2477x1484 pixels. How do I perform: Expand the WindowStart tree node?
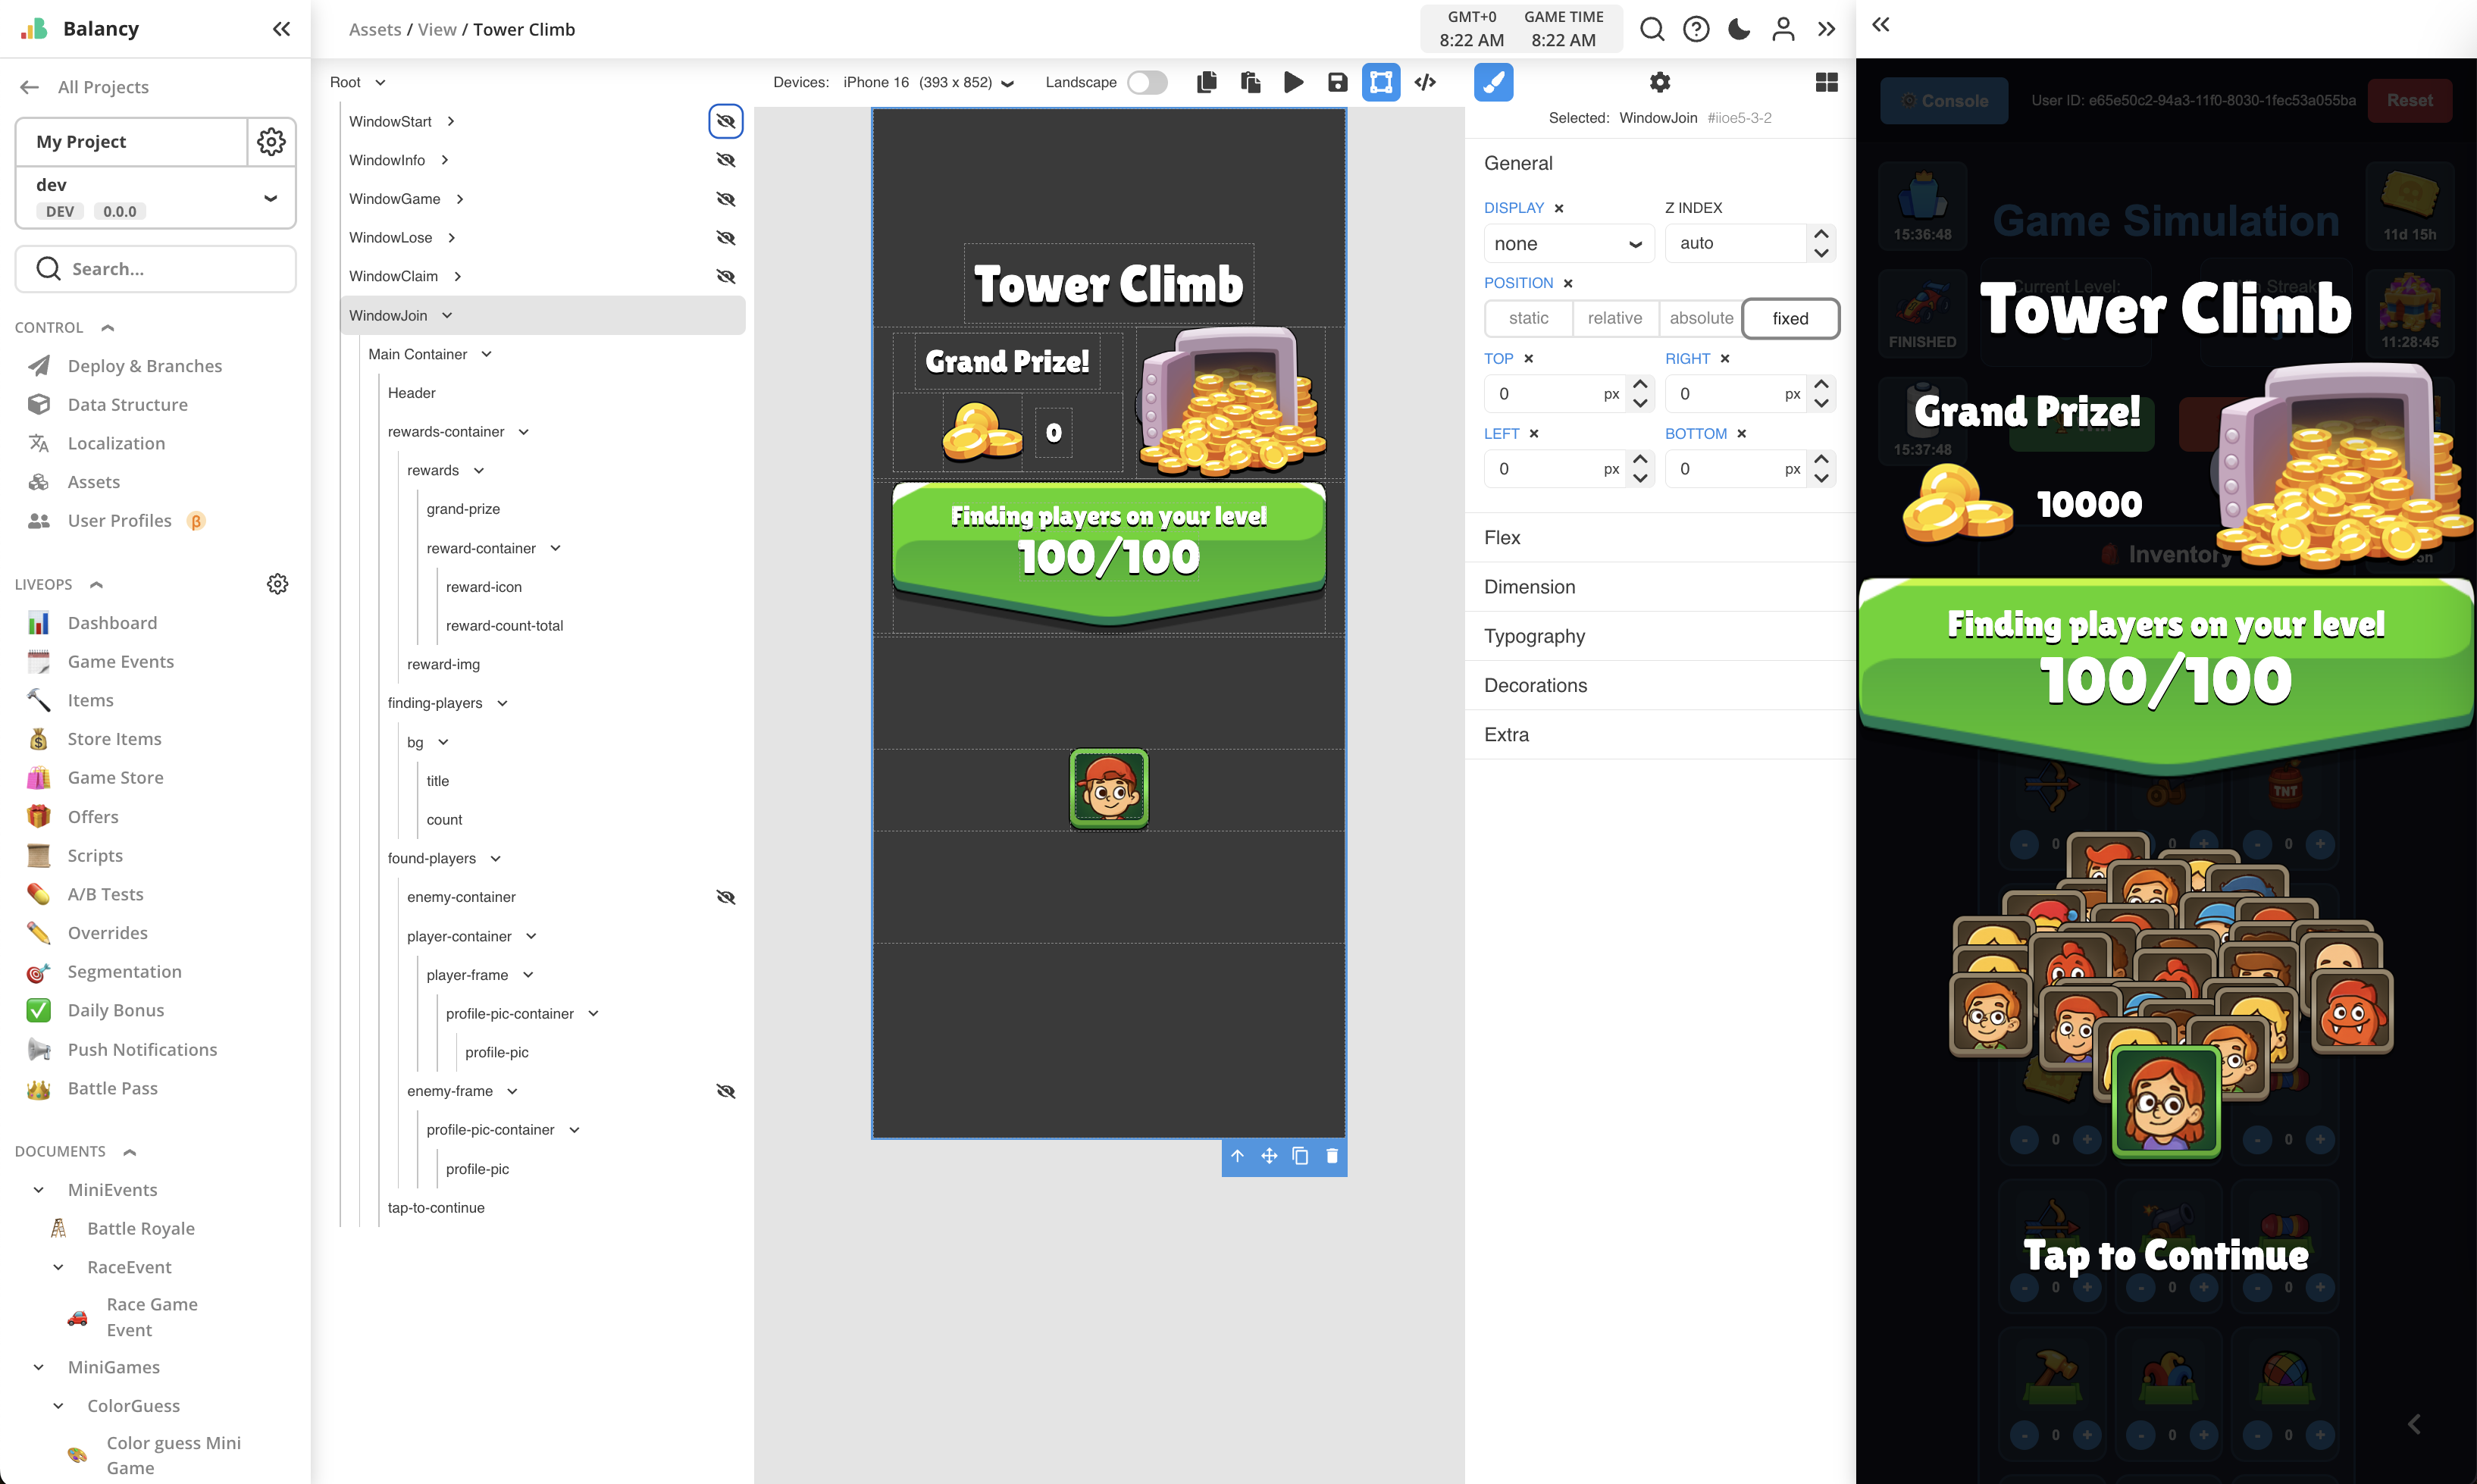click(451, 121)
